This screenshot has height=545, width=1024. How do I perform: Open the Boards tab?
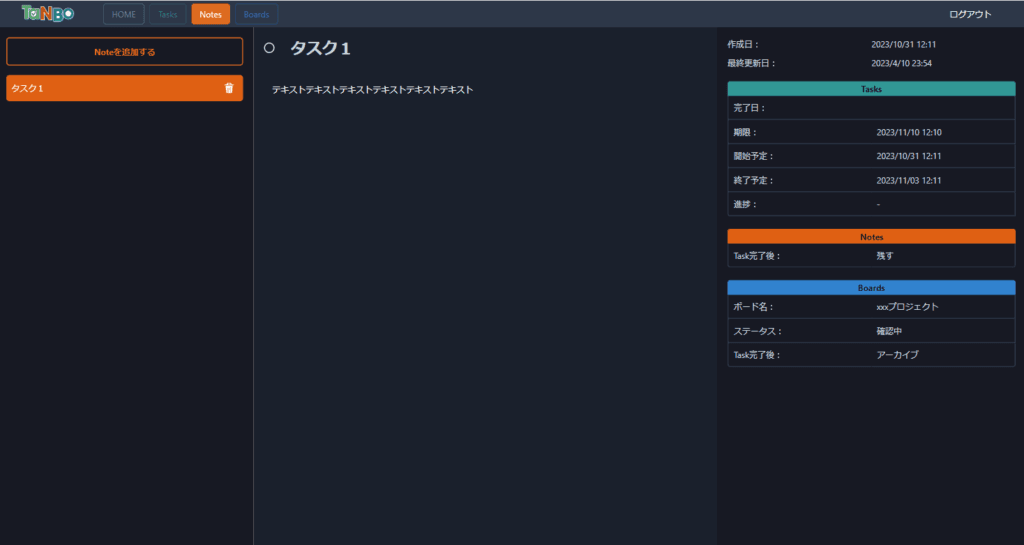[256, 14]
